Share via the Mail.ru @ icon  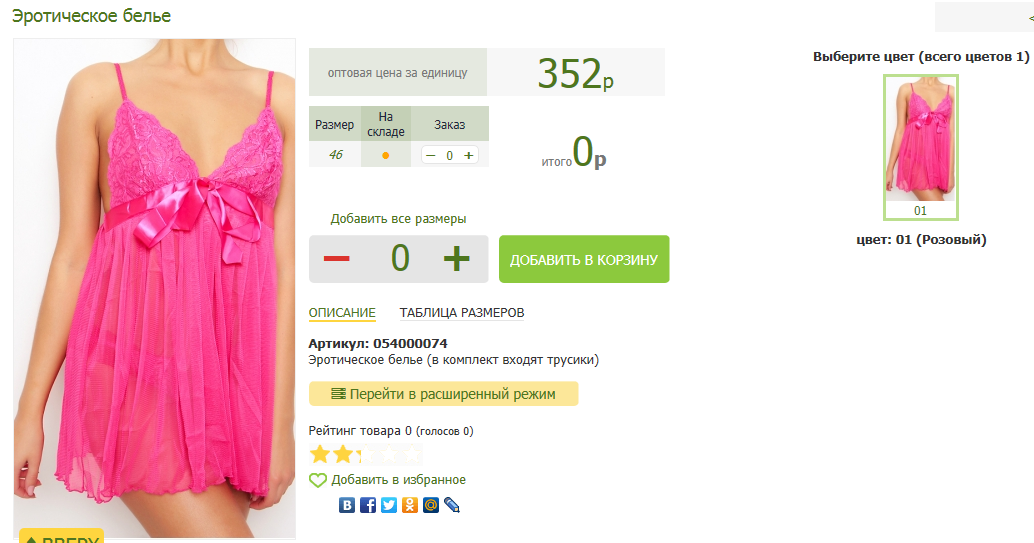point(431,505)
